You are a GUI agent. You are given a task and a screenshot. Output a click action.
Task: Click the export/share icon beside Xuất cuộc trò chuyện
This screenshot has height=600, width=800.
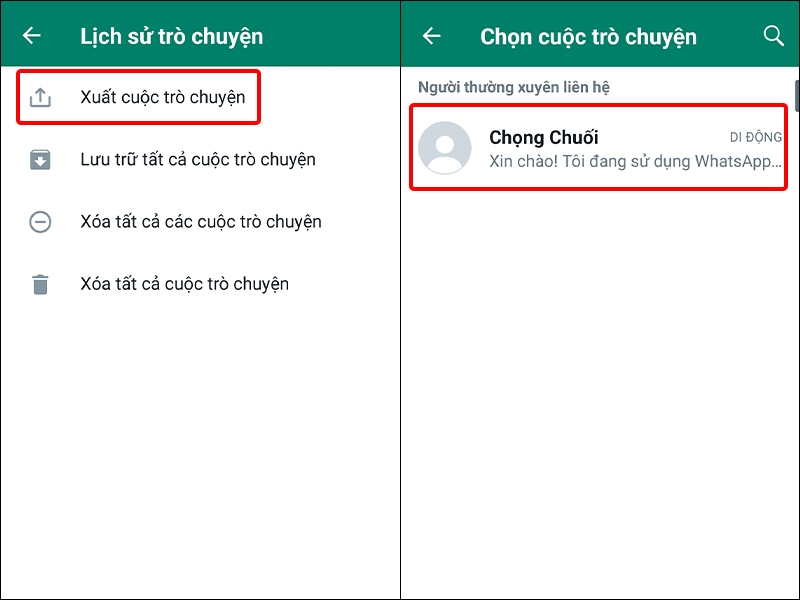pos(41,96)
